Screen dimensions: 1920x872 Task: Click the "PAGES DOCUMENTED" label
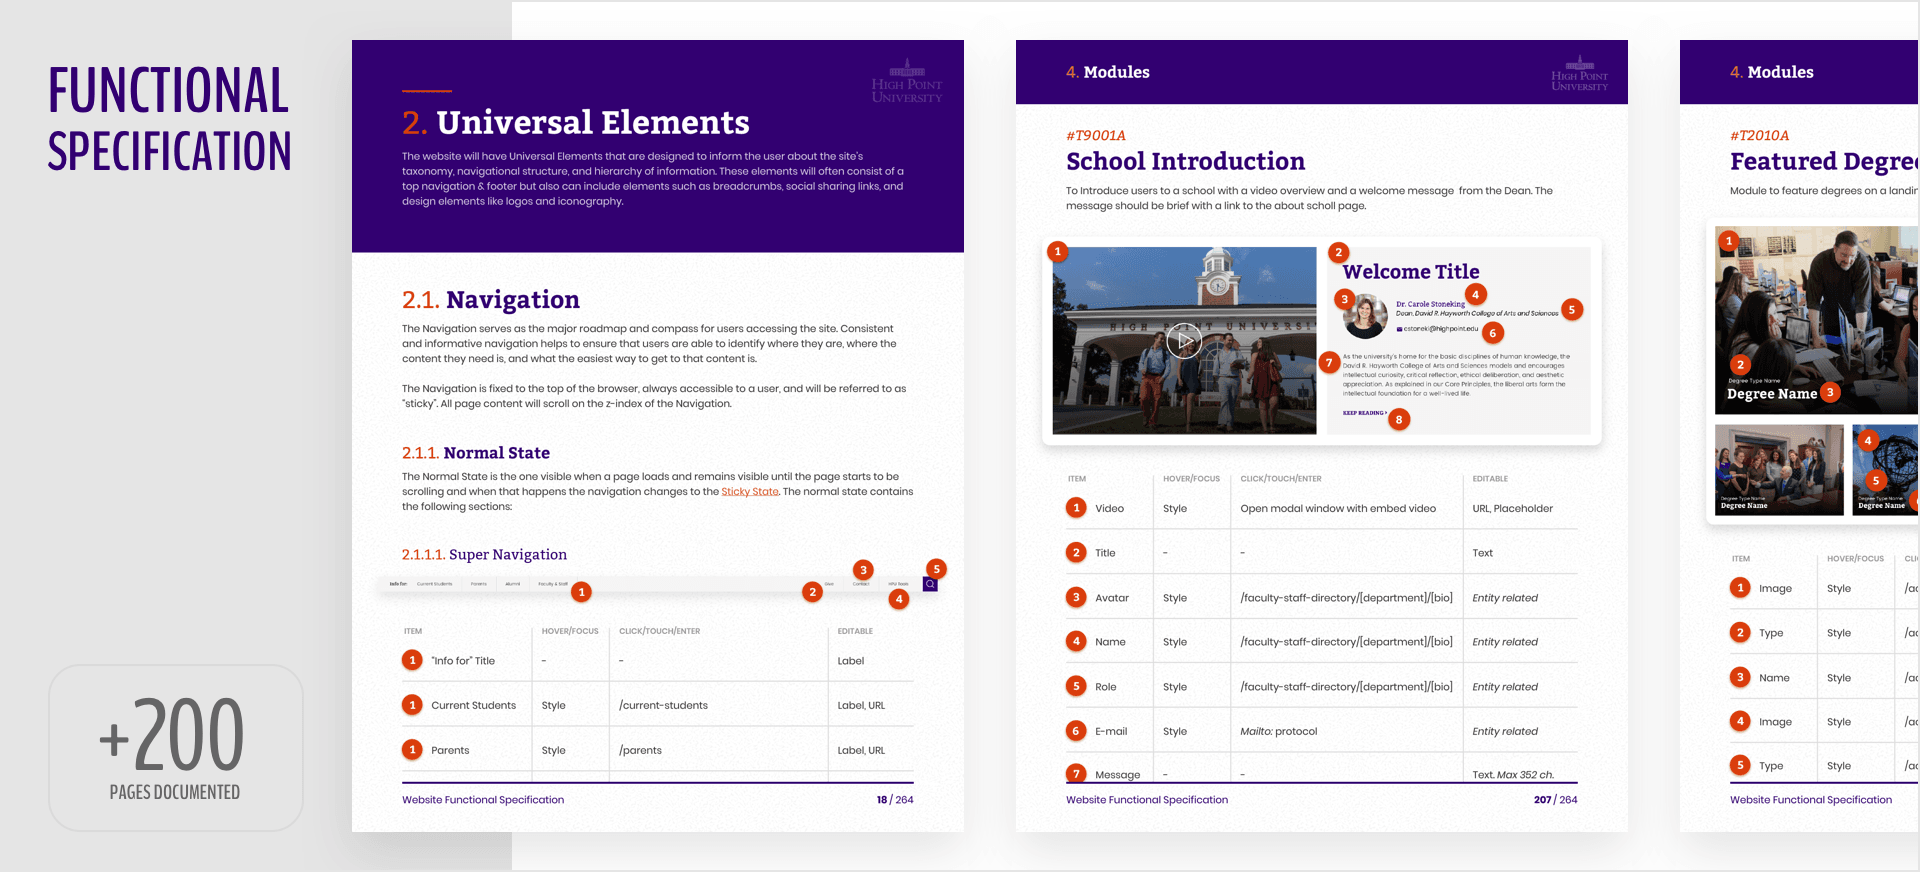(x=175, y=793)
